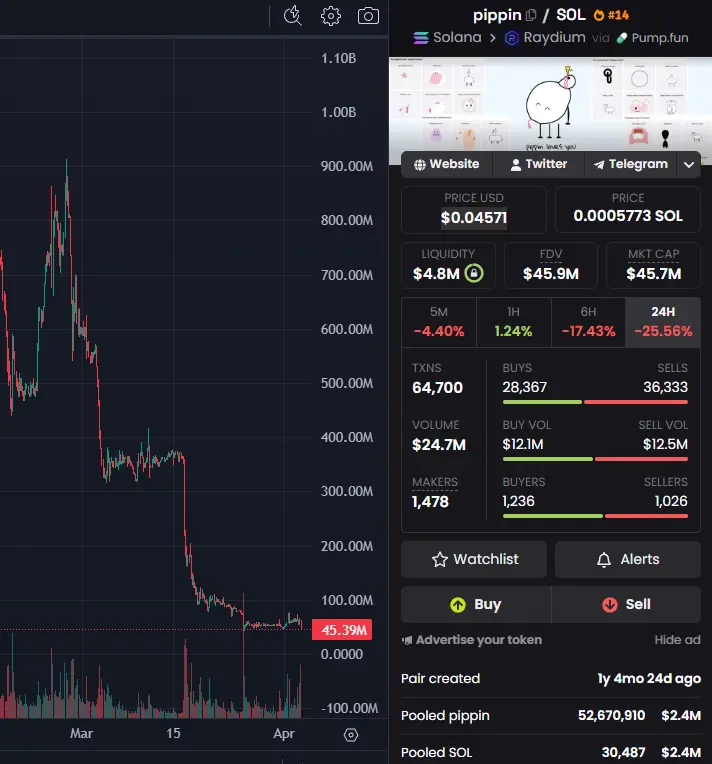Image resolution: width=712 pixels, height=764 pixels.
Task: Click the Watchlist star icon
Action: [x=440, y=559]
